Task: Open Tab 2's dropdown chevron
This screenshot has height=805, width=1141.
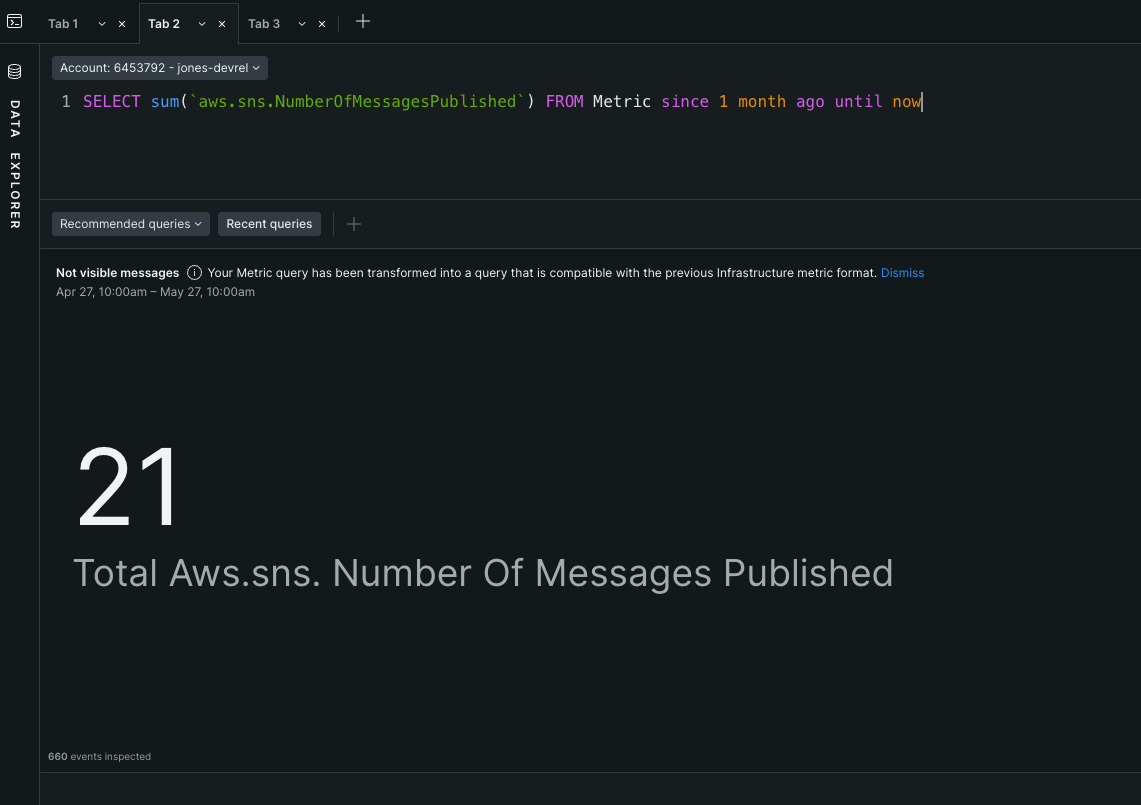Action: point(200,23)
